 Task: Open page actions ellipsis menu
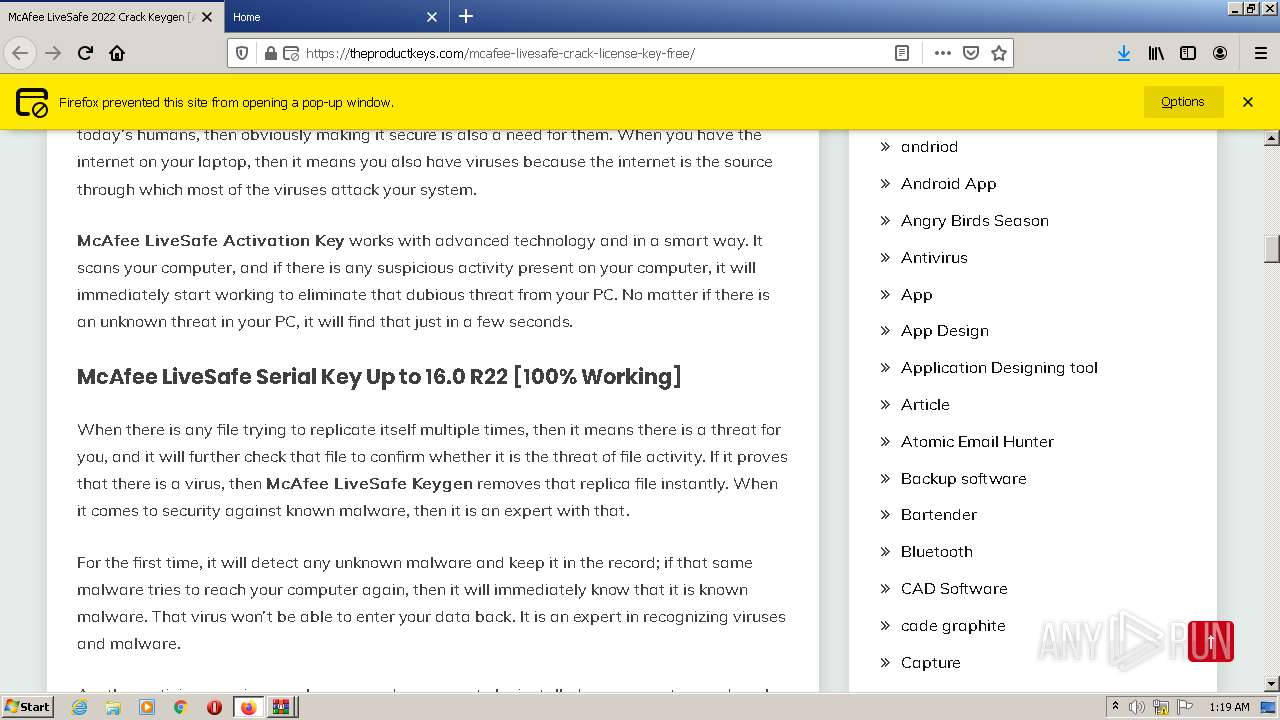[x=942, y=53]
